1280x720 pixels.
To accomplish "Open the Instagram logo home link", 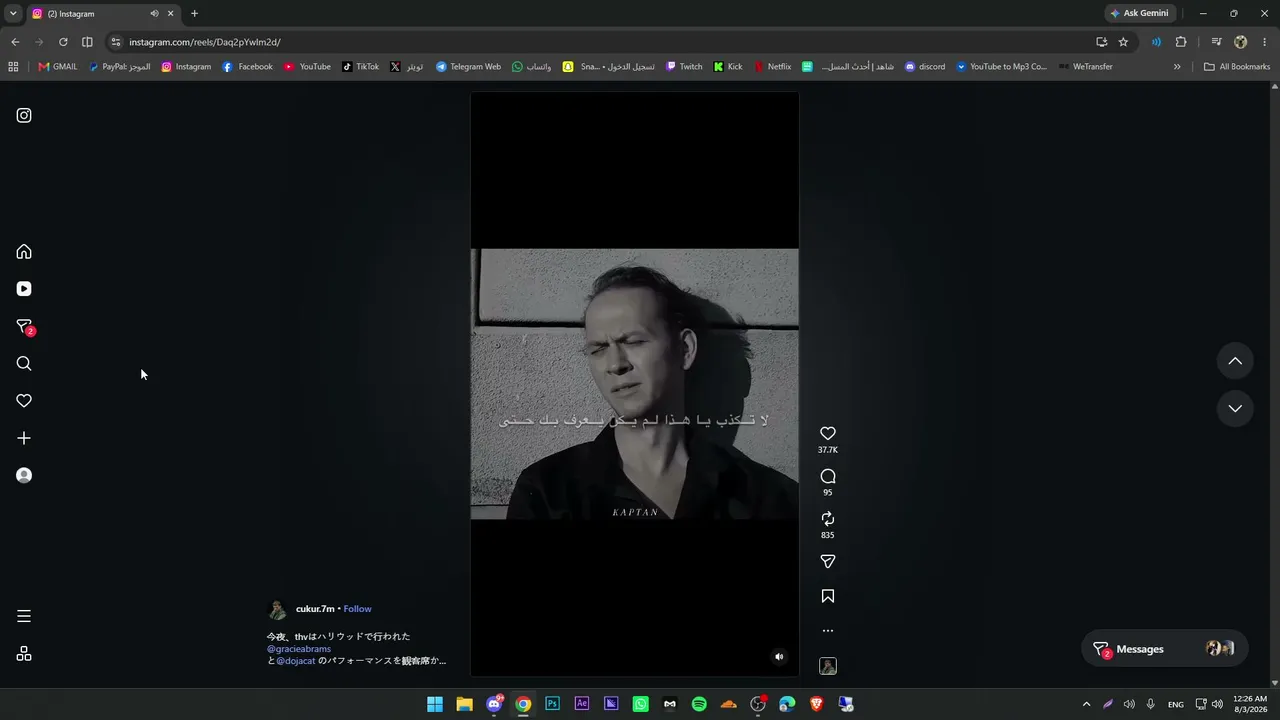I will (x=24, y=115).
